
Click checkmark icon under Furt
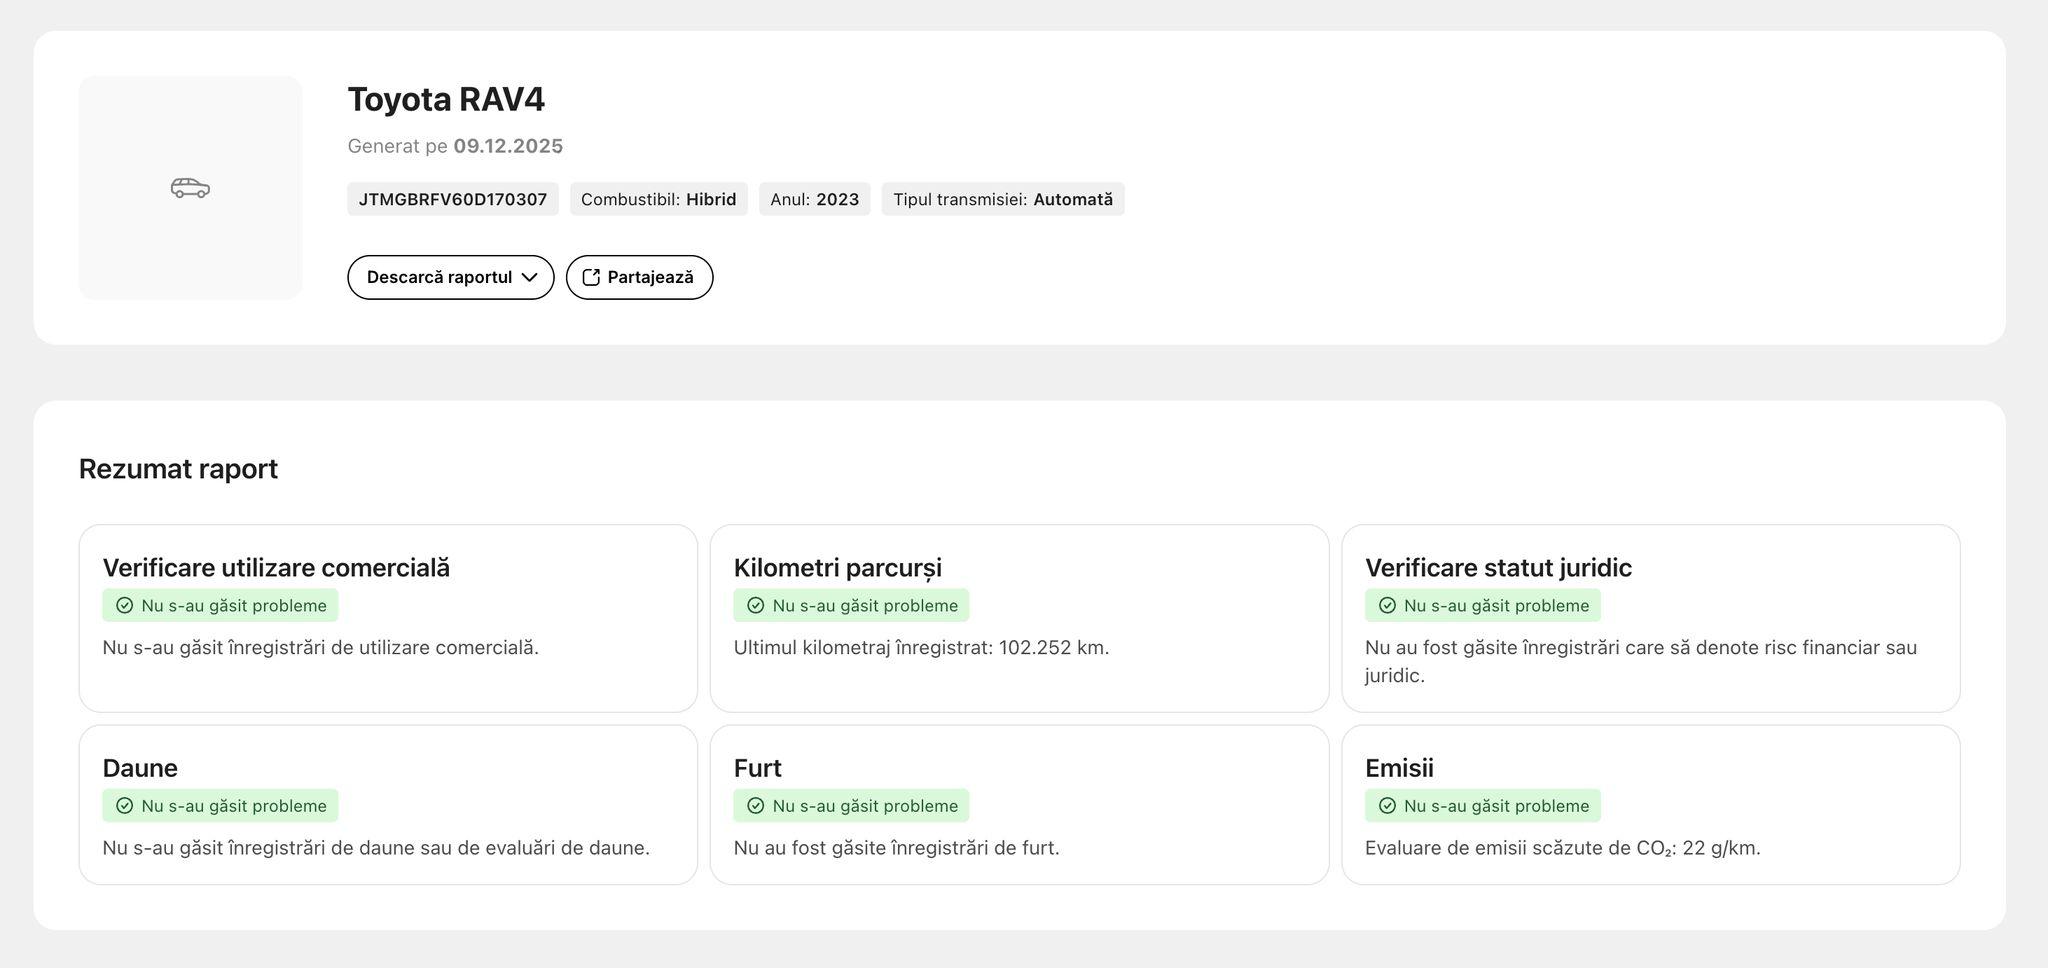pyautogui.click(x=756, y=806)
